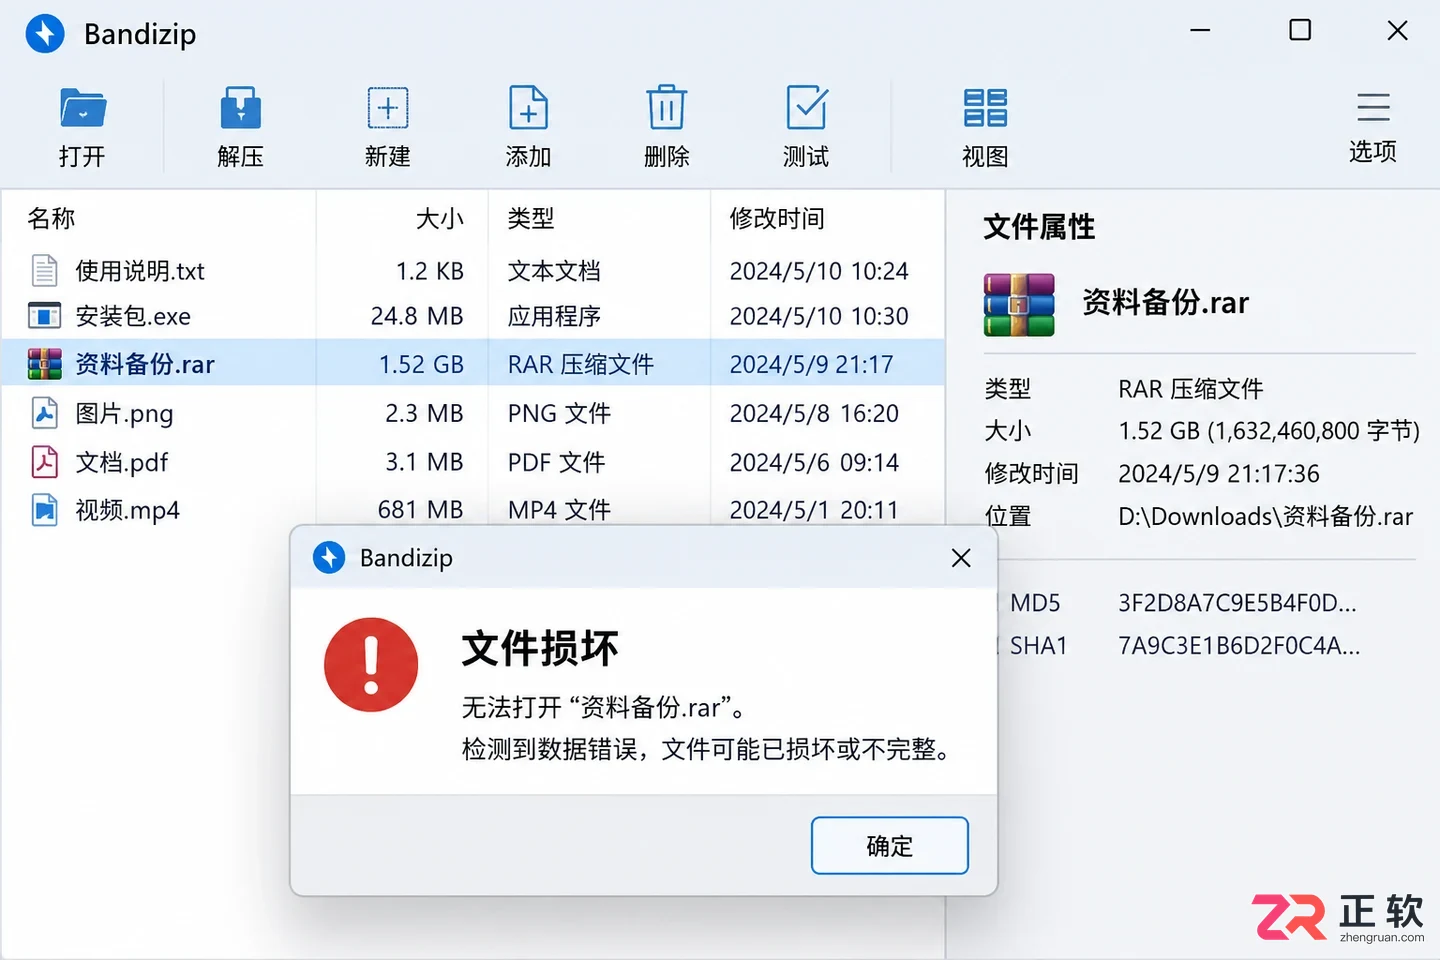Click the 添加 add files icon

point(528,108)
